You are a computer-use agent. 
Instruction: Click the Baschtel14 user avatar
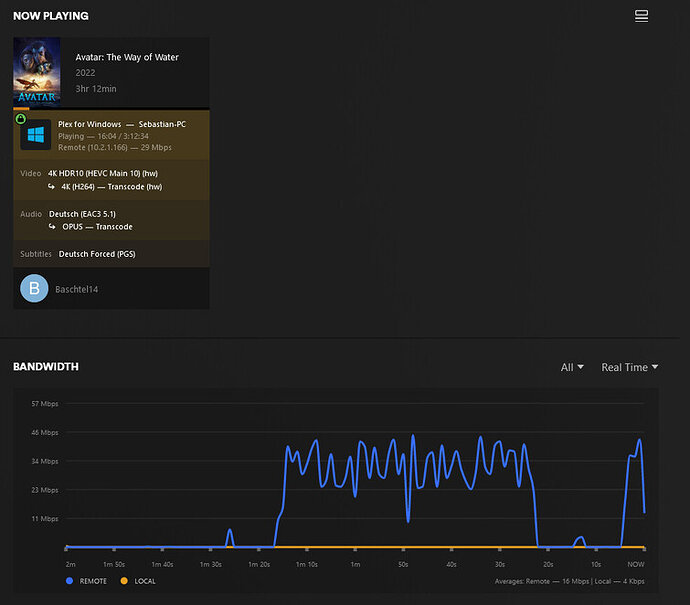click(34, 288)
